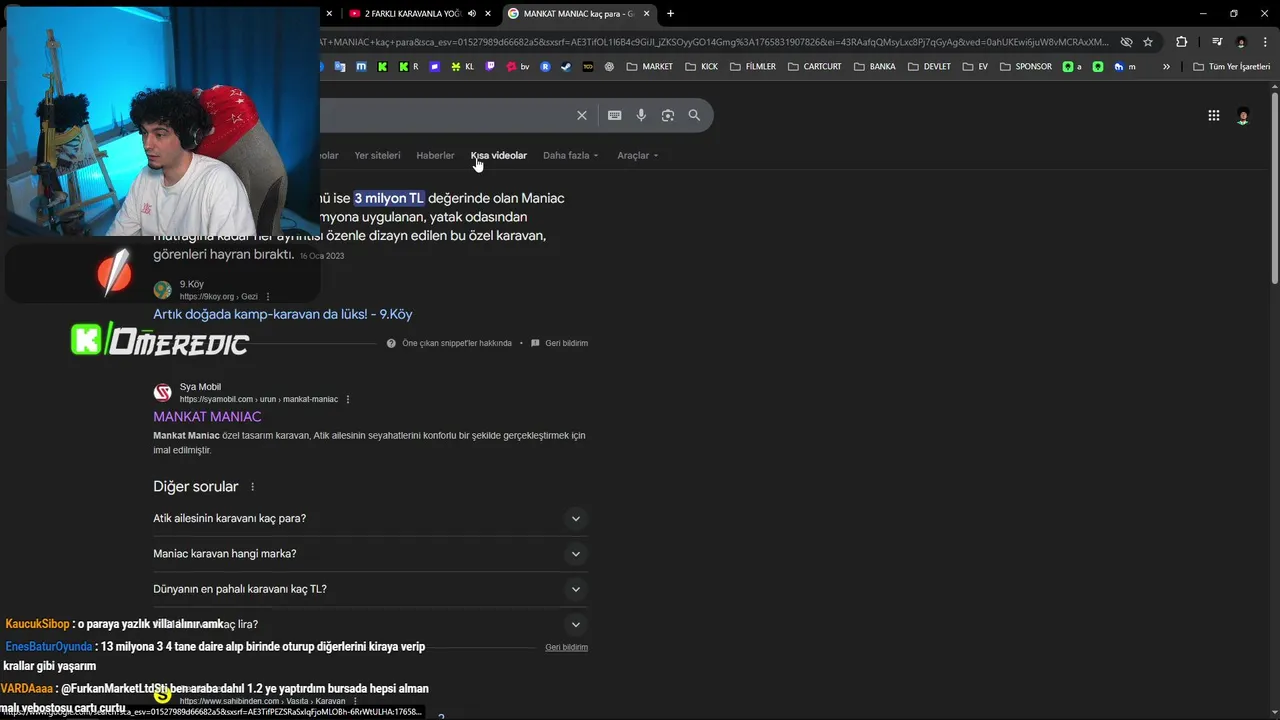
Task: Clear the search box with the X icon
Action: (x=582, y=115)
